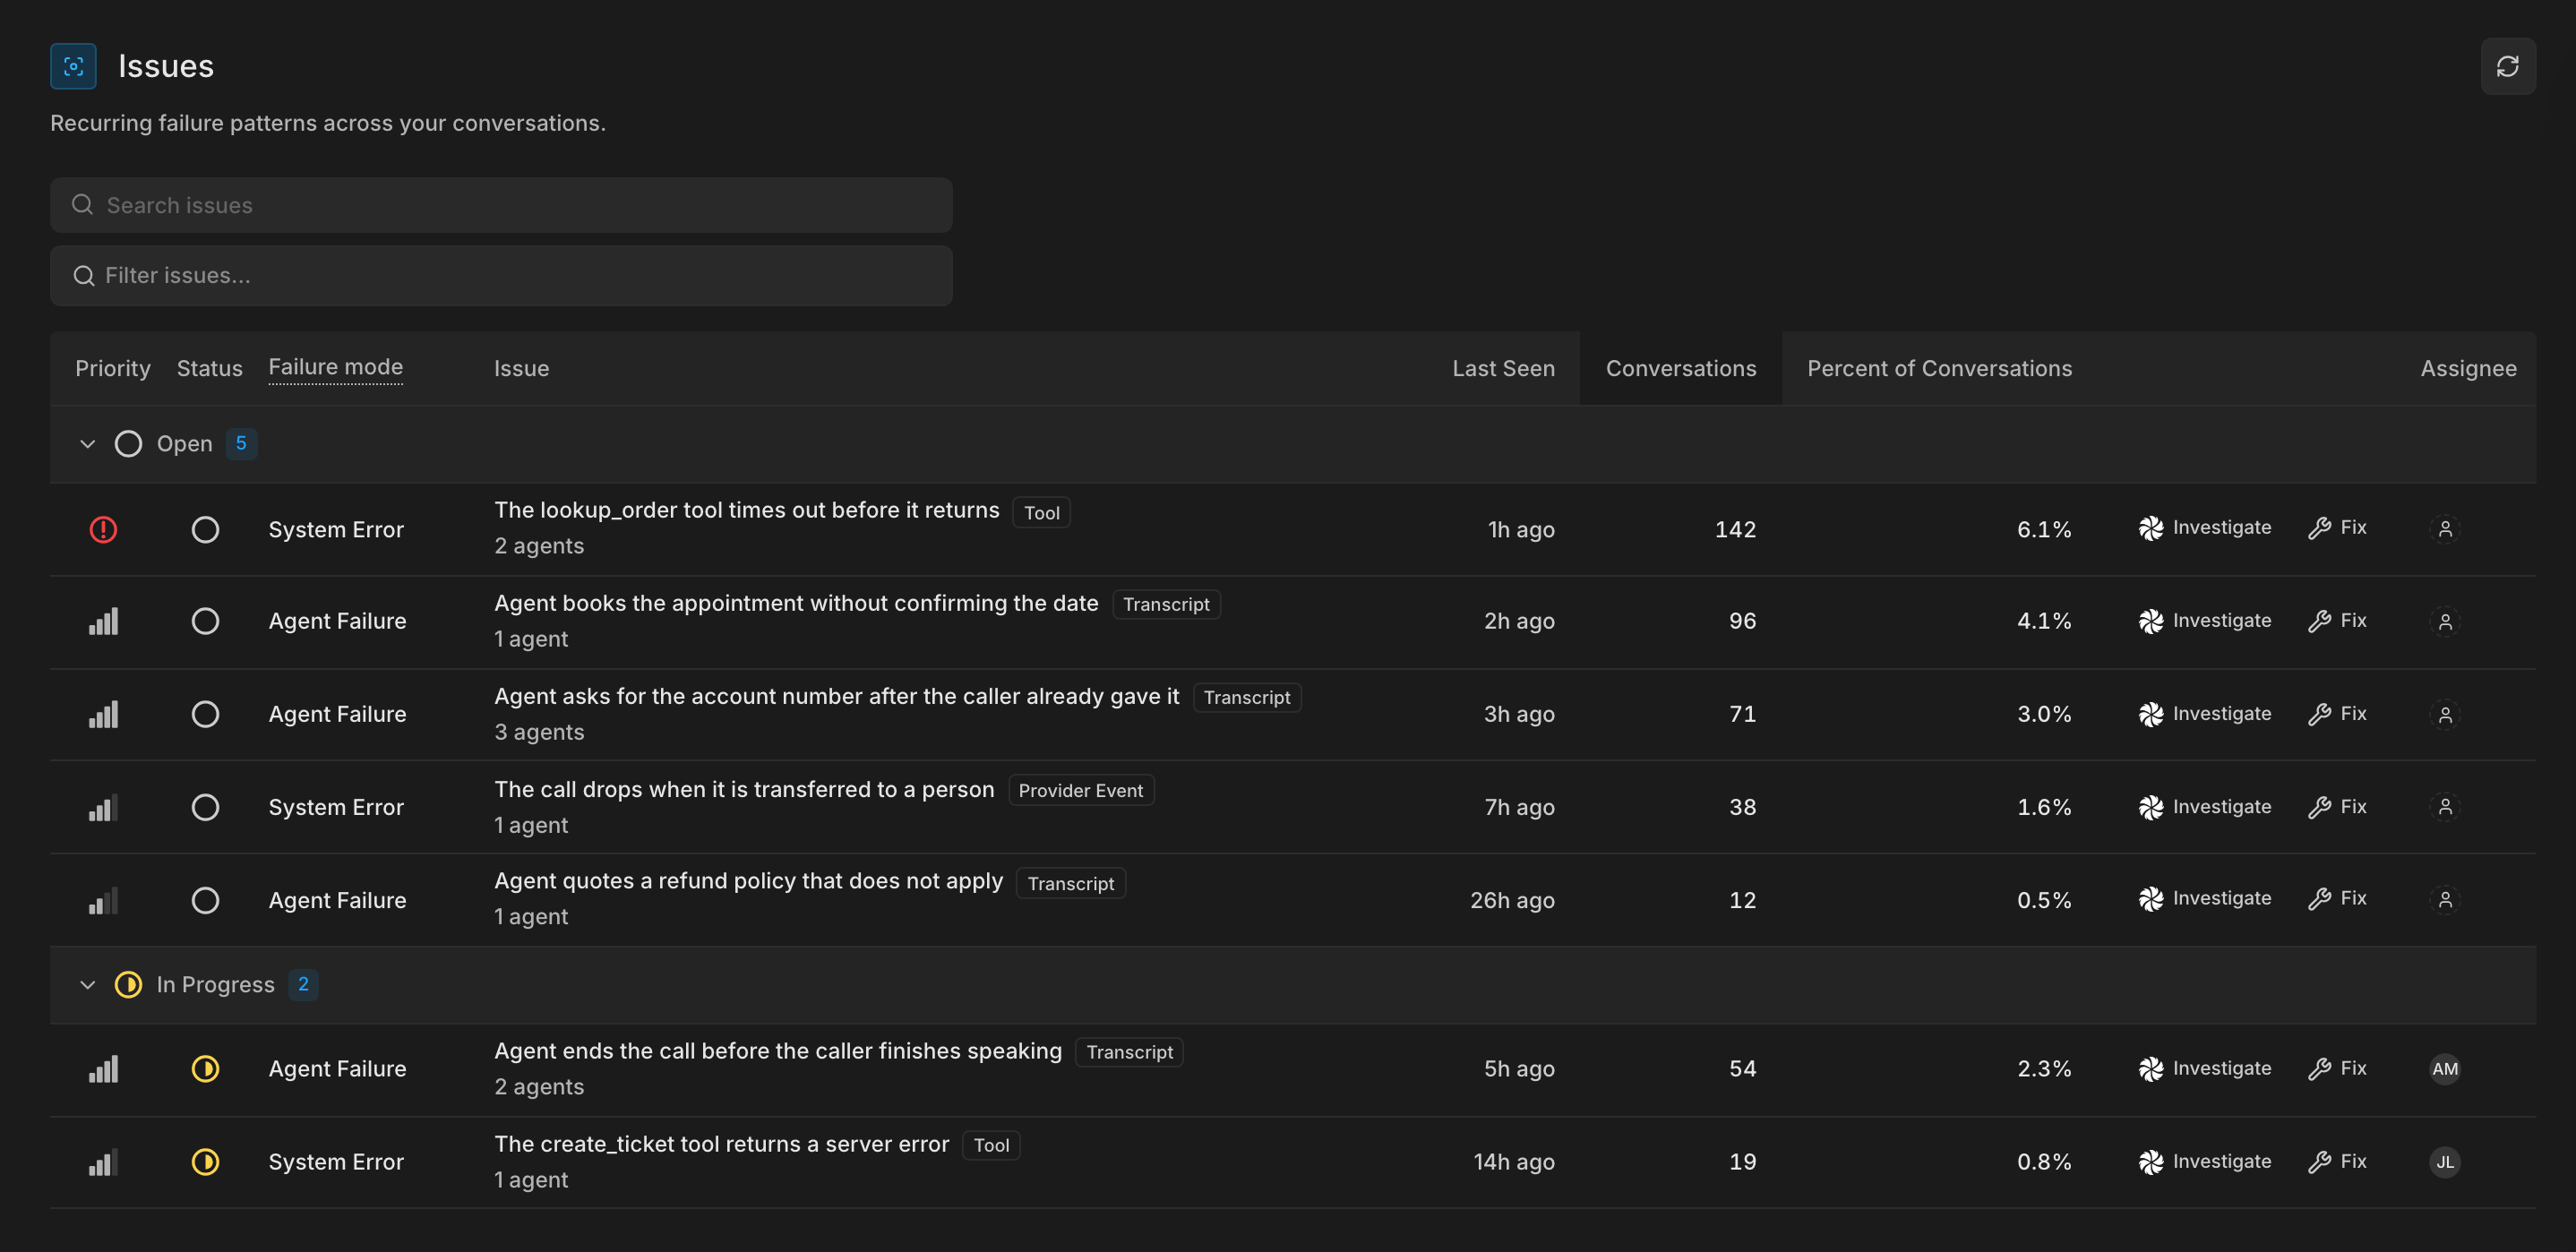Click unassigned assignee icon on call drops row
Screen dimensions: 2576x1252
pyautogui.click(x=2444, y=806)
